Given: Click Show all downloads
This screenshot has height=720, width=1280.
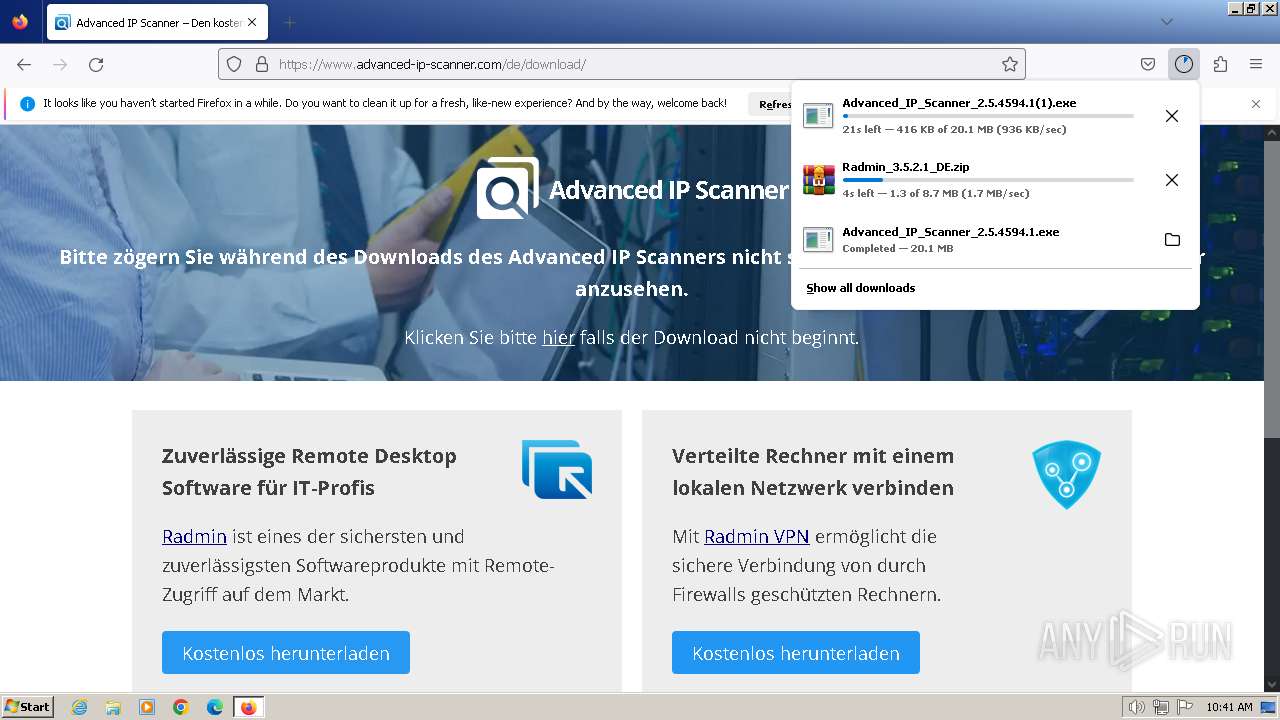Looking at the screenshot, I should click(860, 288).
